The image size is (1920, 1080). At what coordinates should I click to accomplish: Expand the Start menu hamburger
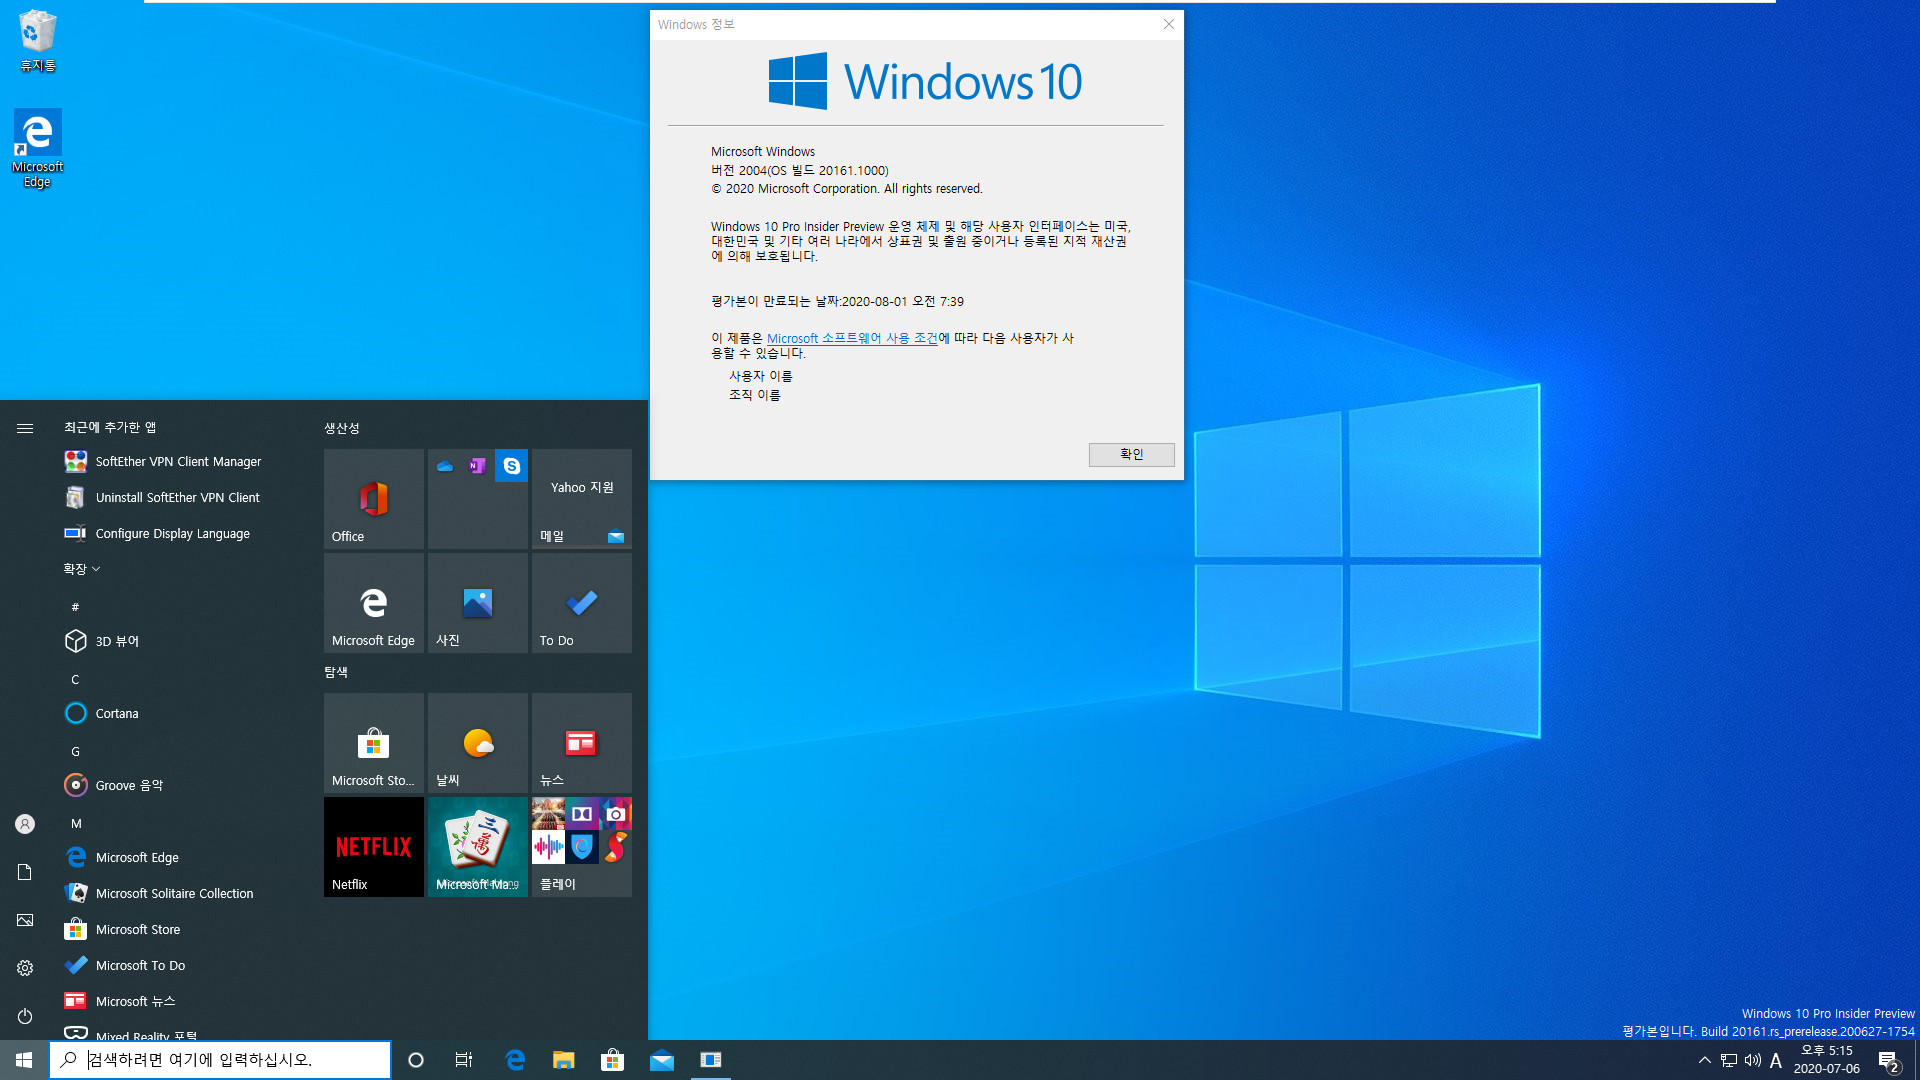tap(25, 428)
